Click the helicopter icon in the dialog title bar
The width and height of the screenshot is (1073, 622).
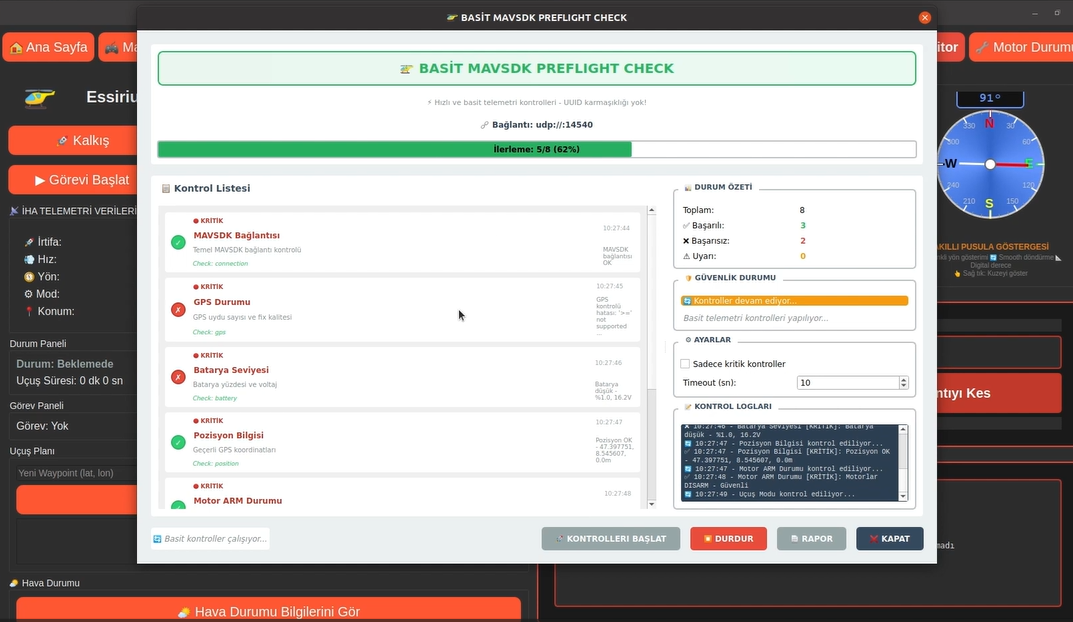point(452,17)
